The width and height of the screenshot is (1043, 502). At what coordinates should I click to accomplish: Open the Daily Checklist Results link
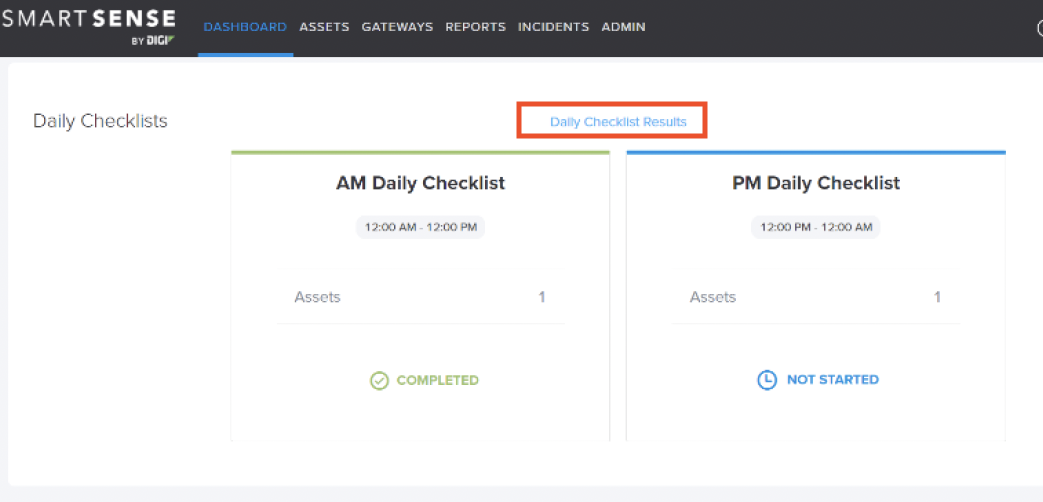pos(618,122)
